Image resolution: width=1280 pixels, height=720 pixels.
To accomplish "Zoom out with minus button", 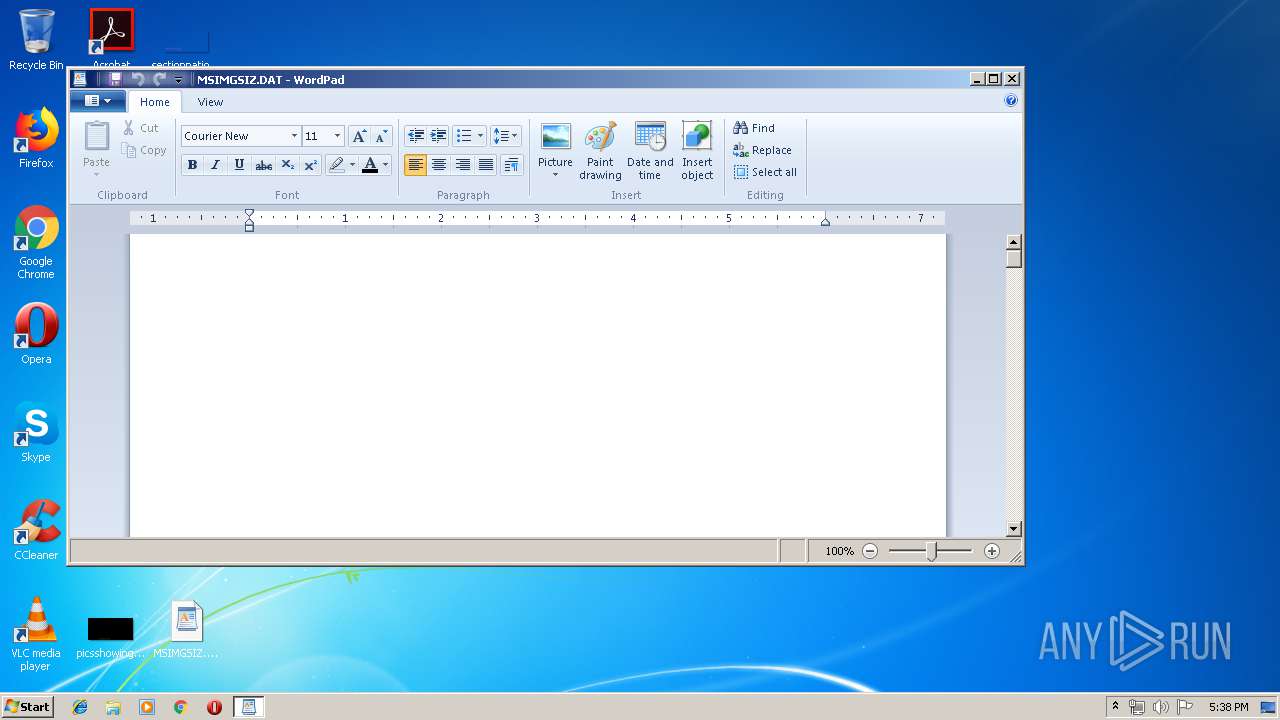I will 870,551.
